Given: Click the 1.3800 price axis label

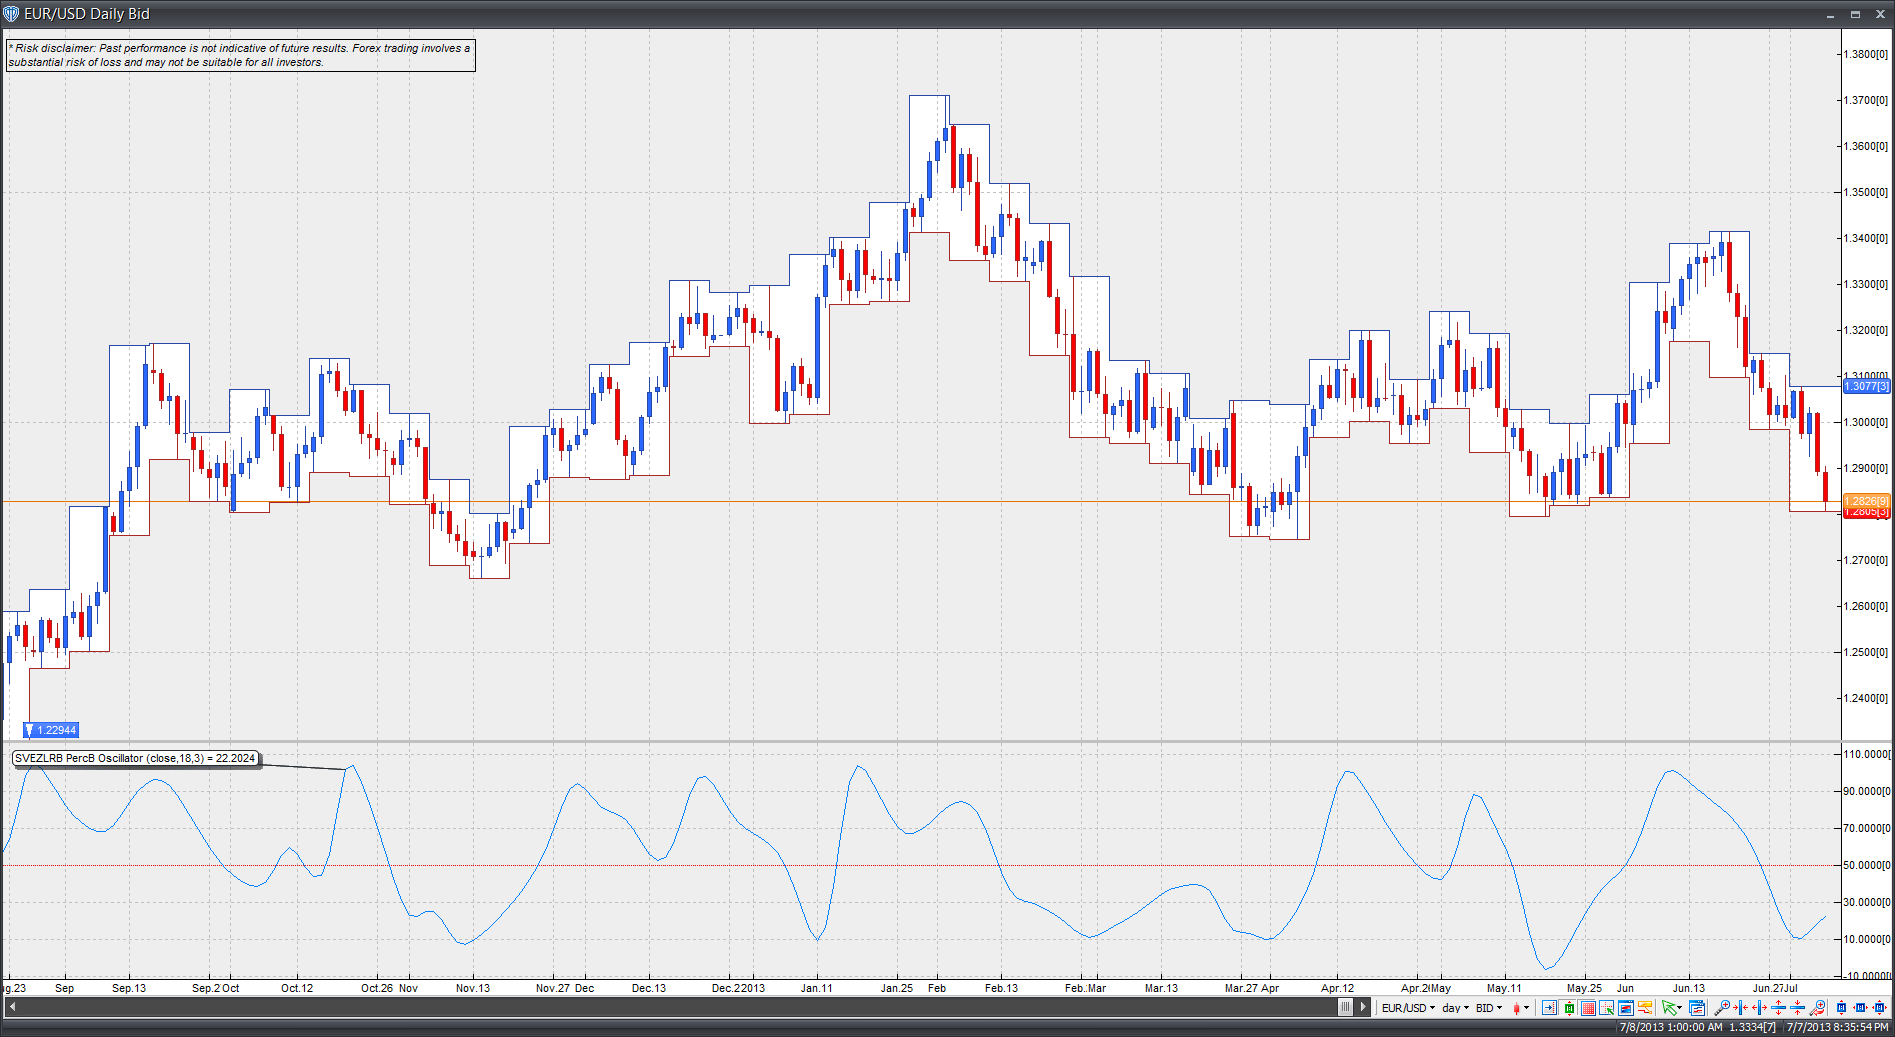Looking at the screenshot, I should (1866, 54).
